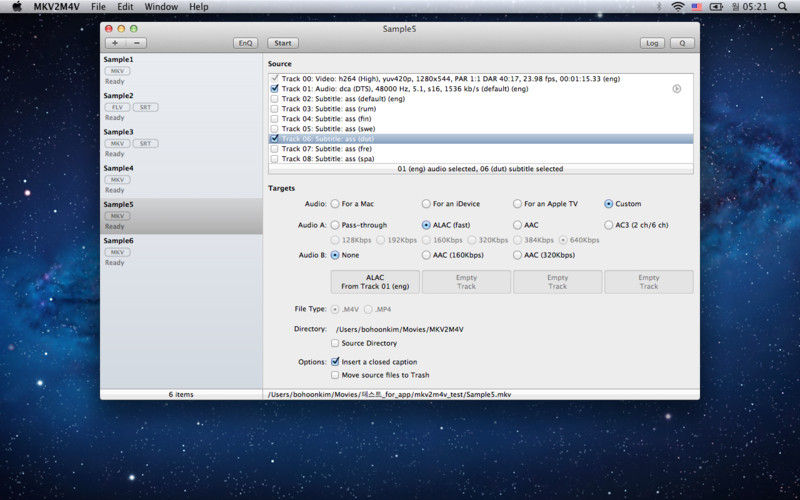The width and height of the screenshot is (800, 500).
Task: Check Track 07 Subtitle ass (fre)
Action: point(274,149)
